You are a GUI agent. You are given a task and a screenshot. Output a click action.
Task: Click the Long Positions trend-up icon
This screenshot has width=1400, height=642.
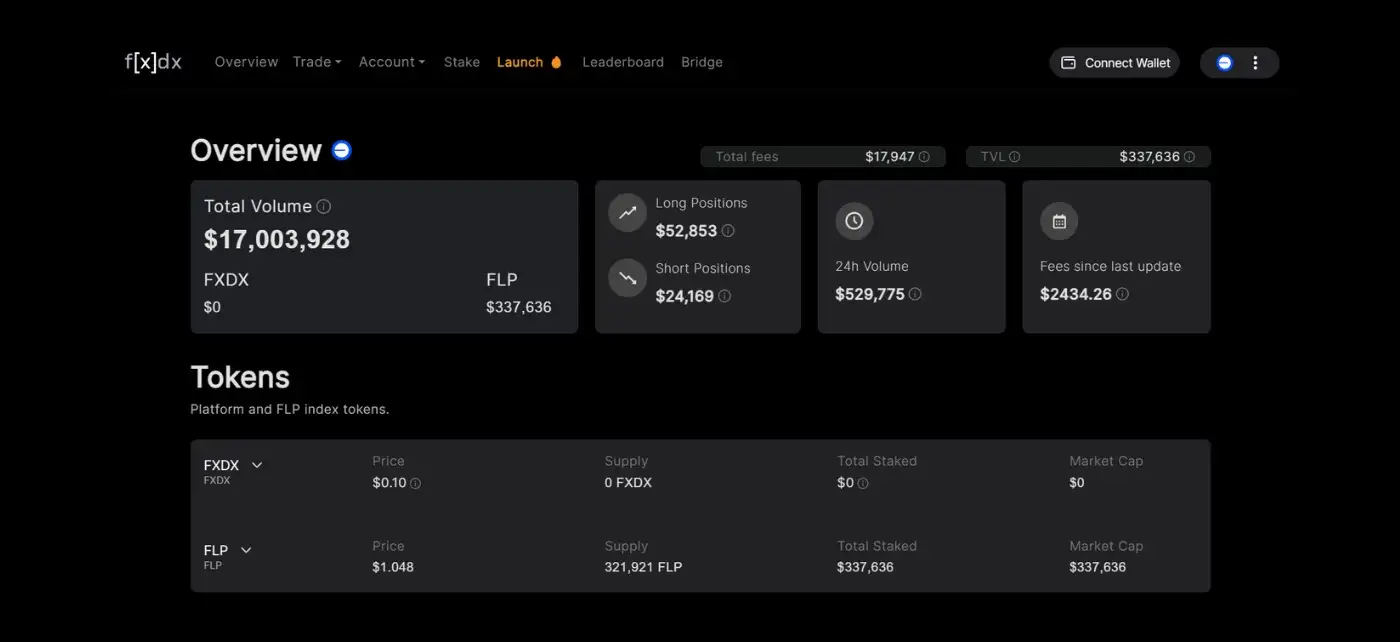[627, 213]
